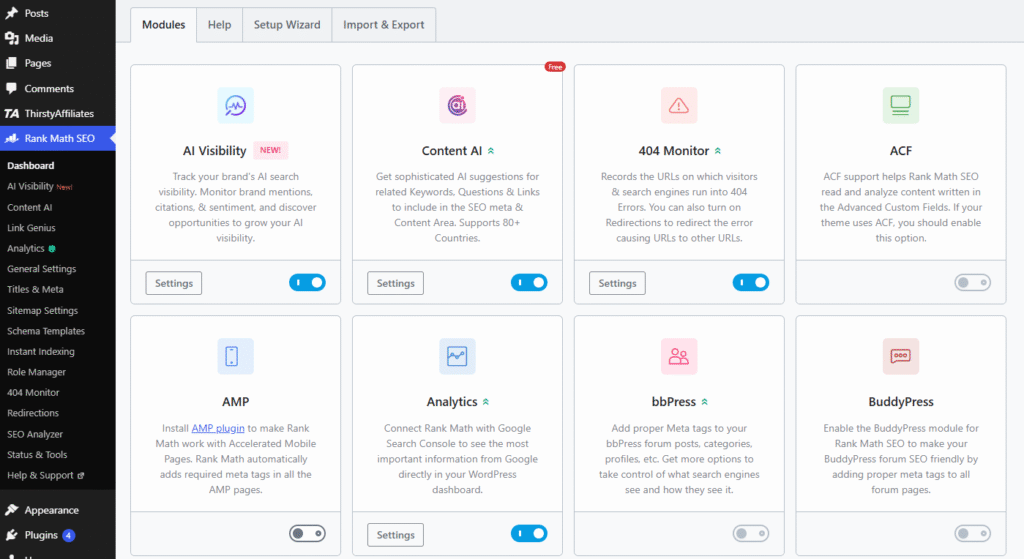Screen dimensions: 1024x559
Task: Enable the ACF module toggle
Action: [972, 283]
